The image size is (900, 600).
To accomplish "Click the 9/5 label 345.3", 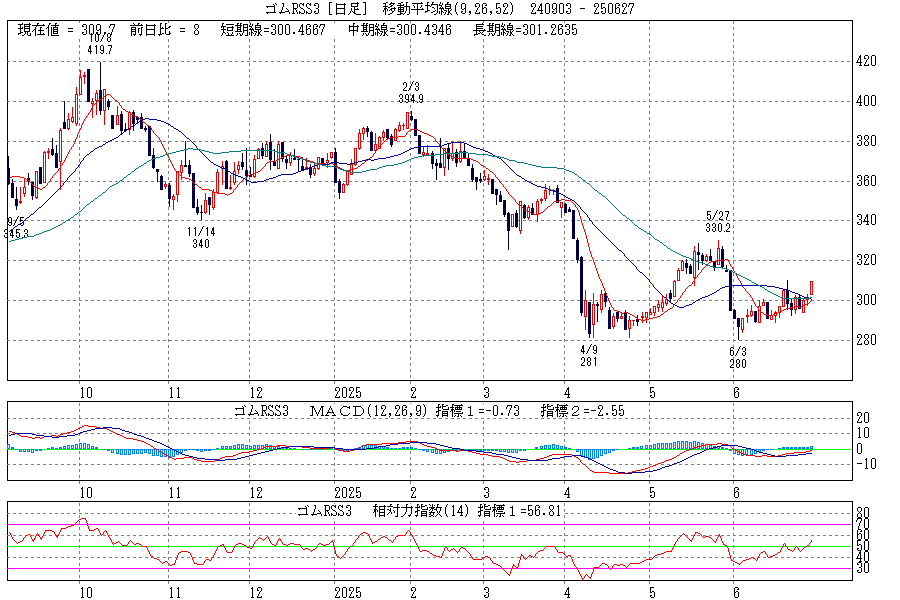I will point(15,233).
